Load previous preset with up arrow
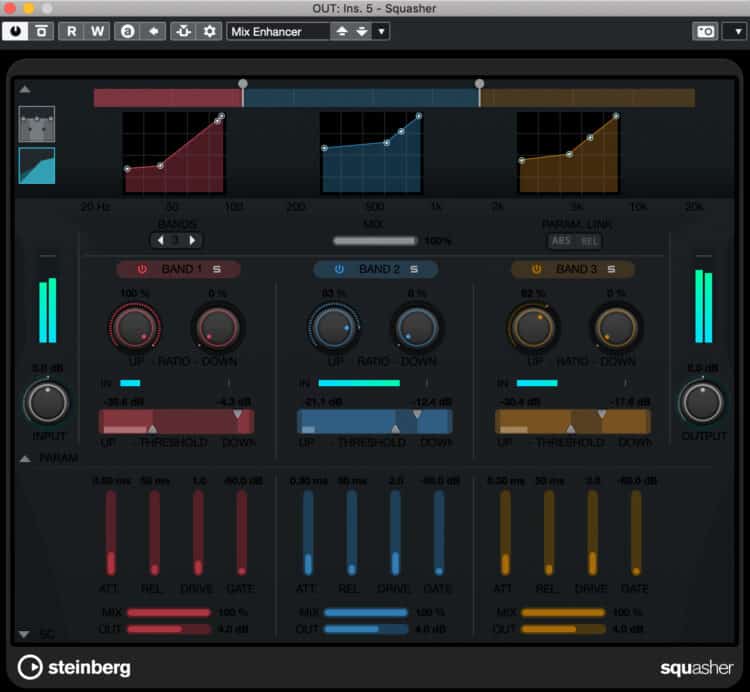750x692 pixels. (342, 32)
